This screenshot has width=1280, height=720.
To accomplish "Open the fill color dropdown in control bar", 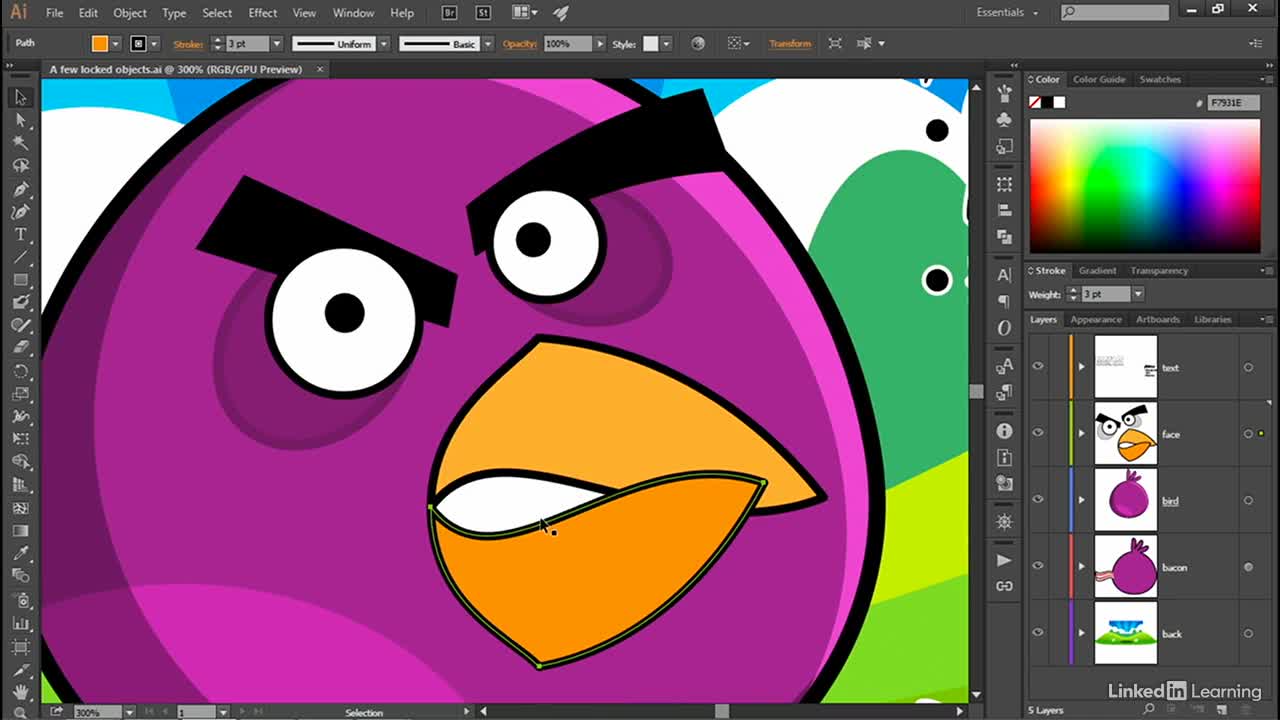I will pos(116,44).
